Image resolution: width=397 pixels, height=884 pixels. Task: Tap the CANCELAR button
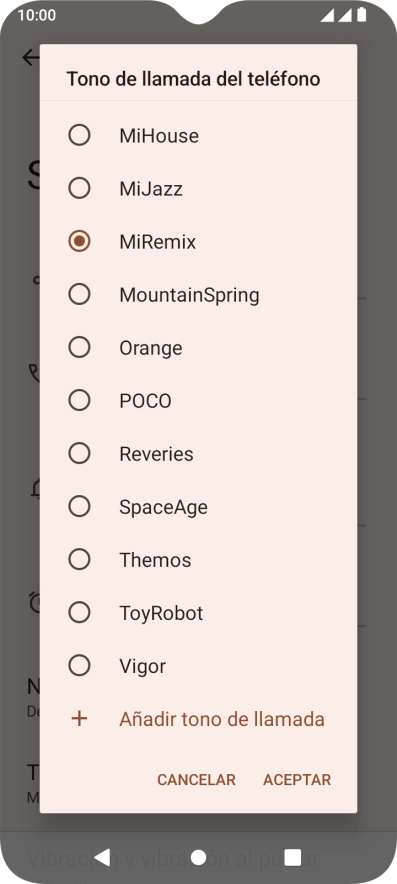[x=196, y=780]
